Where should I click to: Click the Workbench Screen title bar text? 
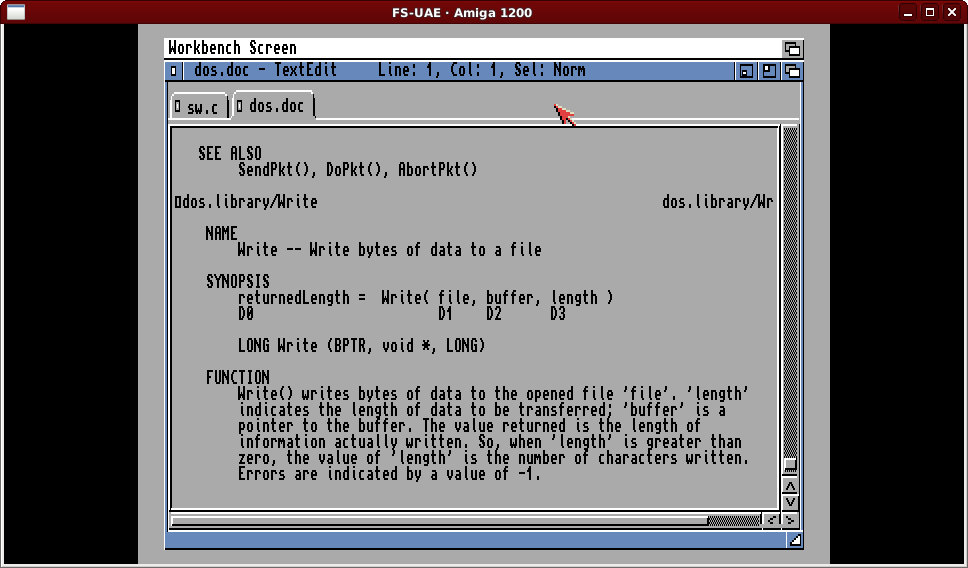coord(232,48)
